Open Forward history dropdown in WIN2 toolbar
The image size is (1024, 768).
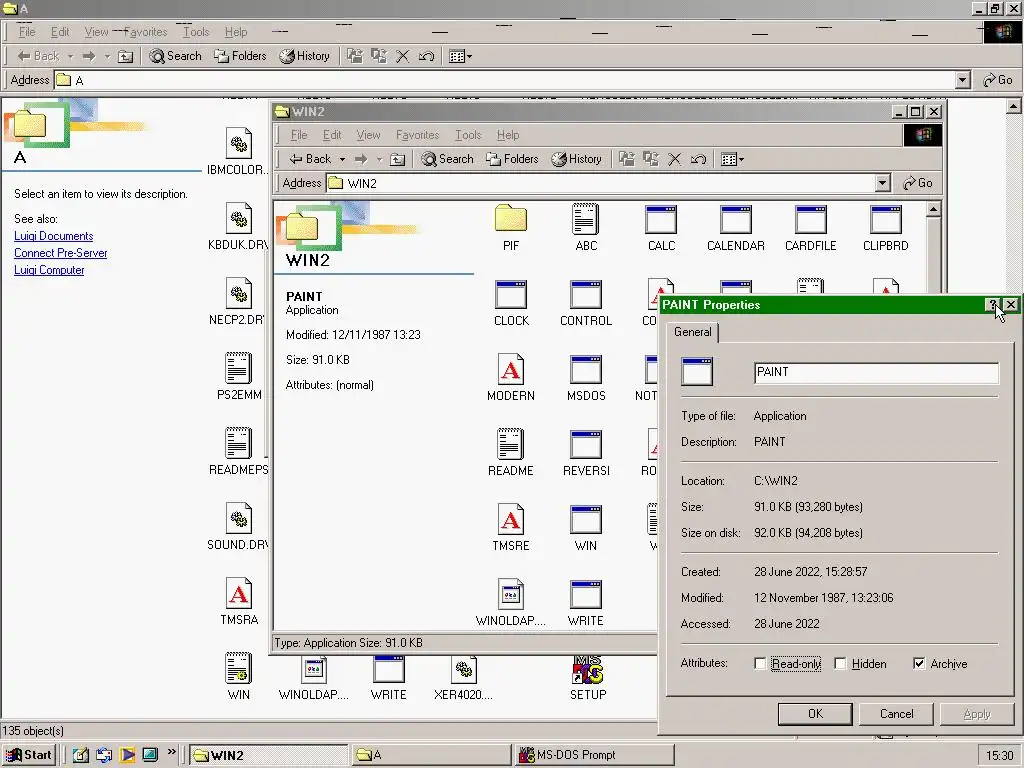tap(379, 159)
